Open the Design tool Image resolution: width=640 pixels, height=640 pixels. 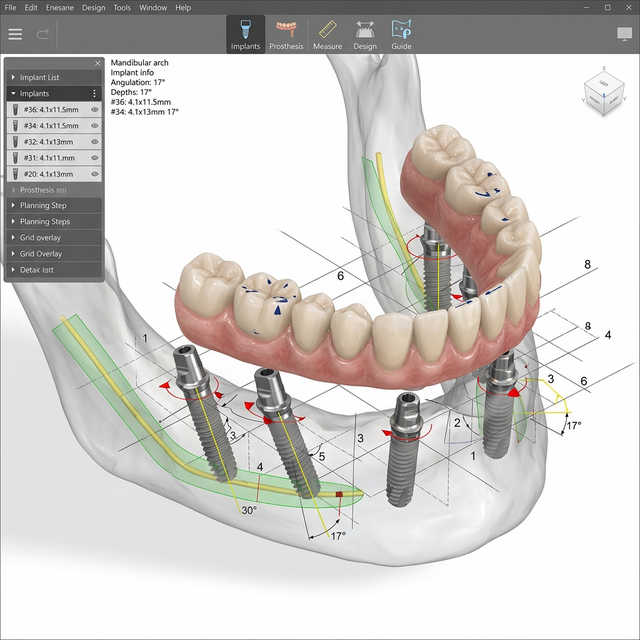[365, 35]
